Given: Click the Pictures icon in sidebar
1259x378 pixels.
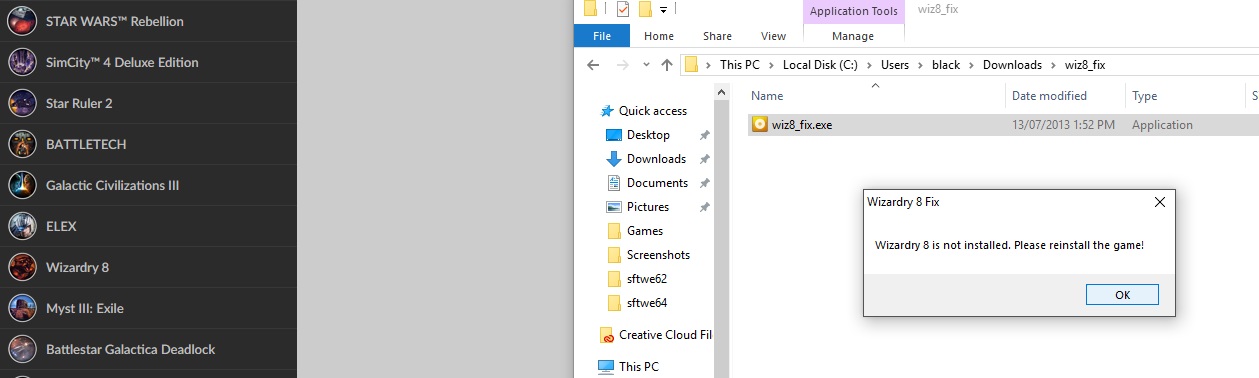Looking at the screenshot, I should click(x=614, y=207).
